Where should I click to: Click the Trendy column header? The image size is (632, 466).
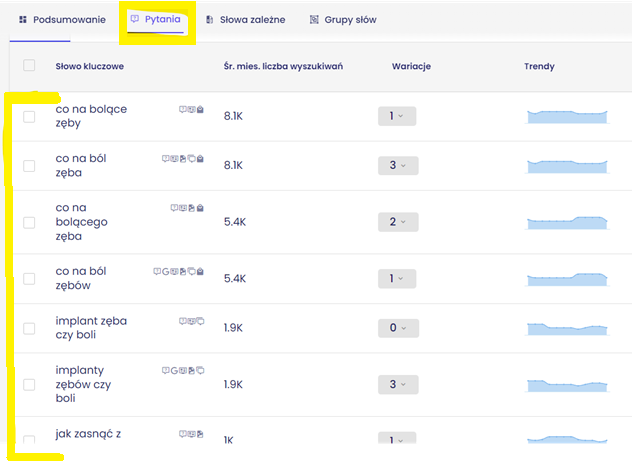[539, 66]
